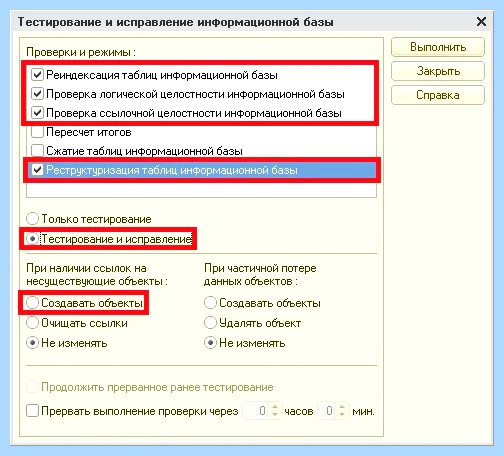Click the minutes (мин.) input field

click(x=326, y=411)
